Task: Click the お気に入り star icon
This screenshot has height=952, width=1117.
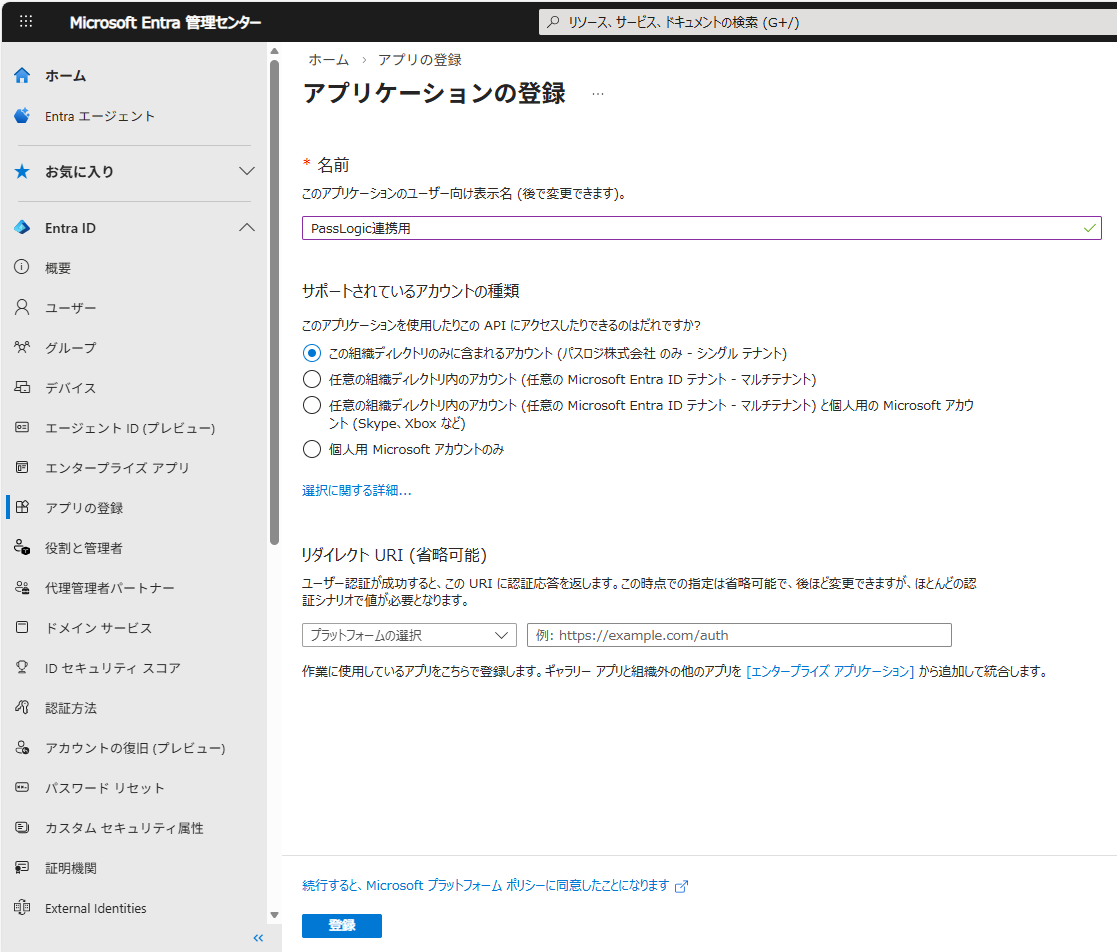Action: (x=22, y=171)
